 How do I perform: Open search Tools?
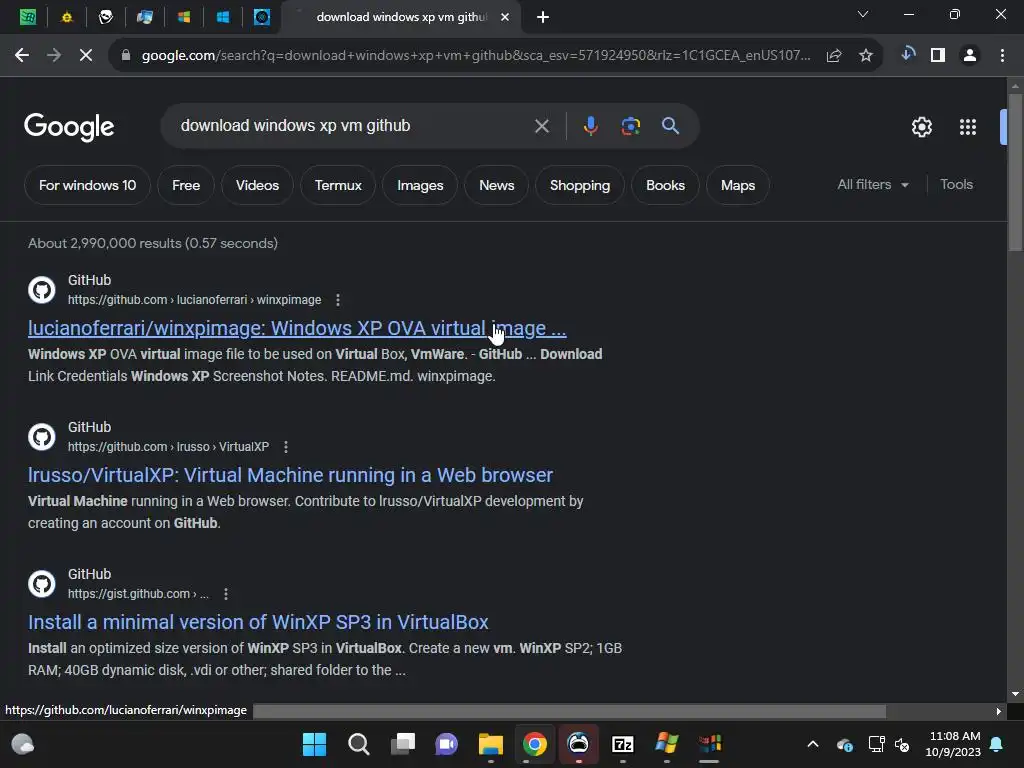point(956,185)
